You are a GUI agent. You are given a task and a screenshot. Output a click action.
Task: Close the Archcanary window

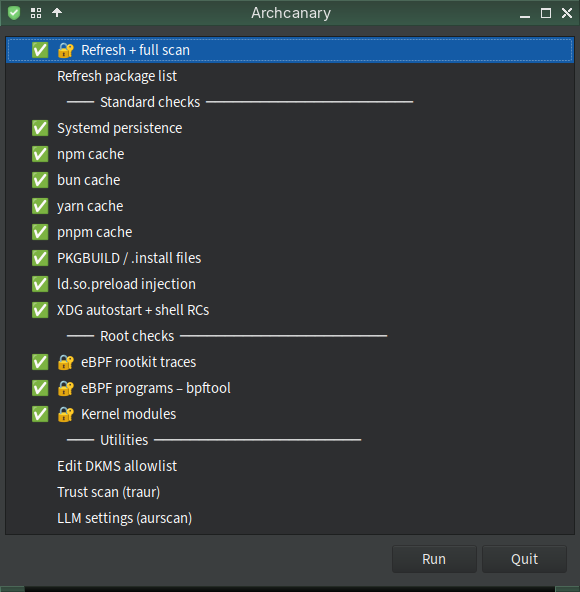point(567,13)
